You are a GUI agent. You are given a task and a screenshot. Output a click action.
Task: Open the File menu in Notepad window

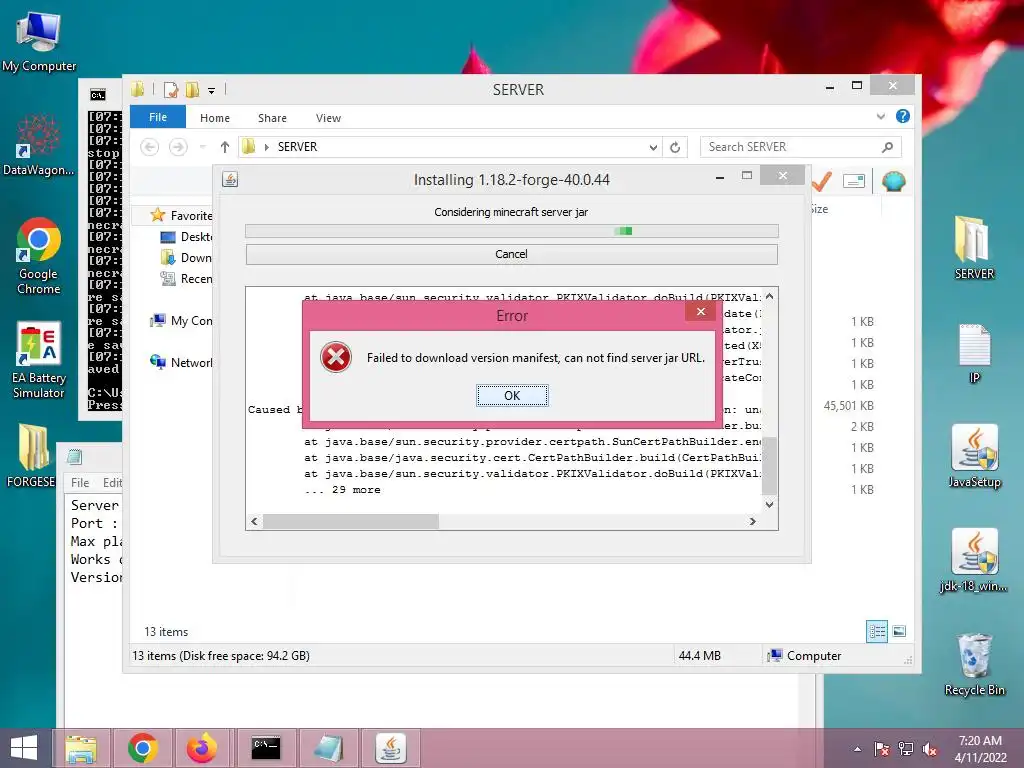point(80,483)
